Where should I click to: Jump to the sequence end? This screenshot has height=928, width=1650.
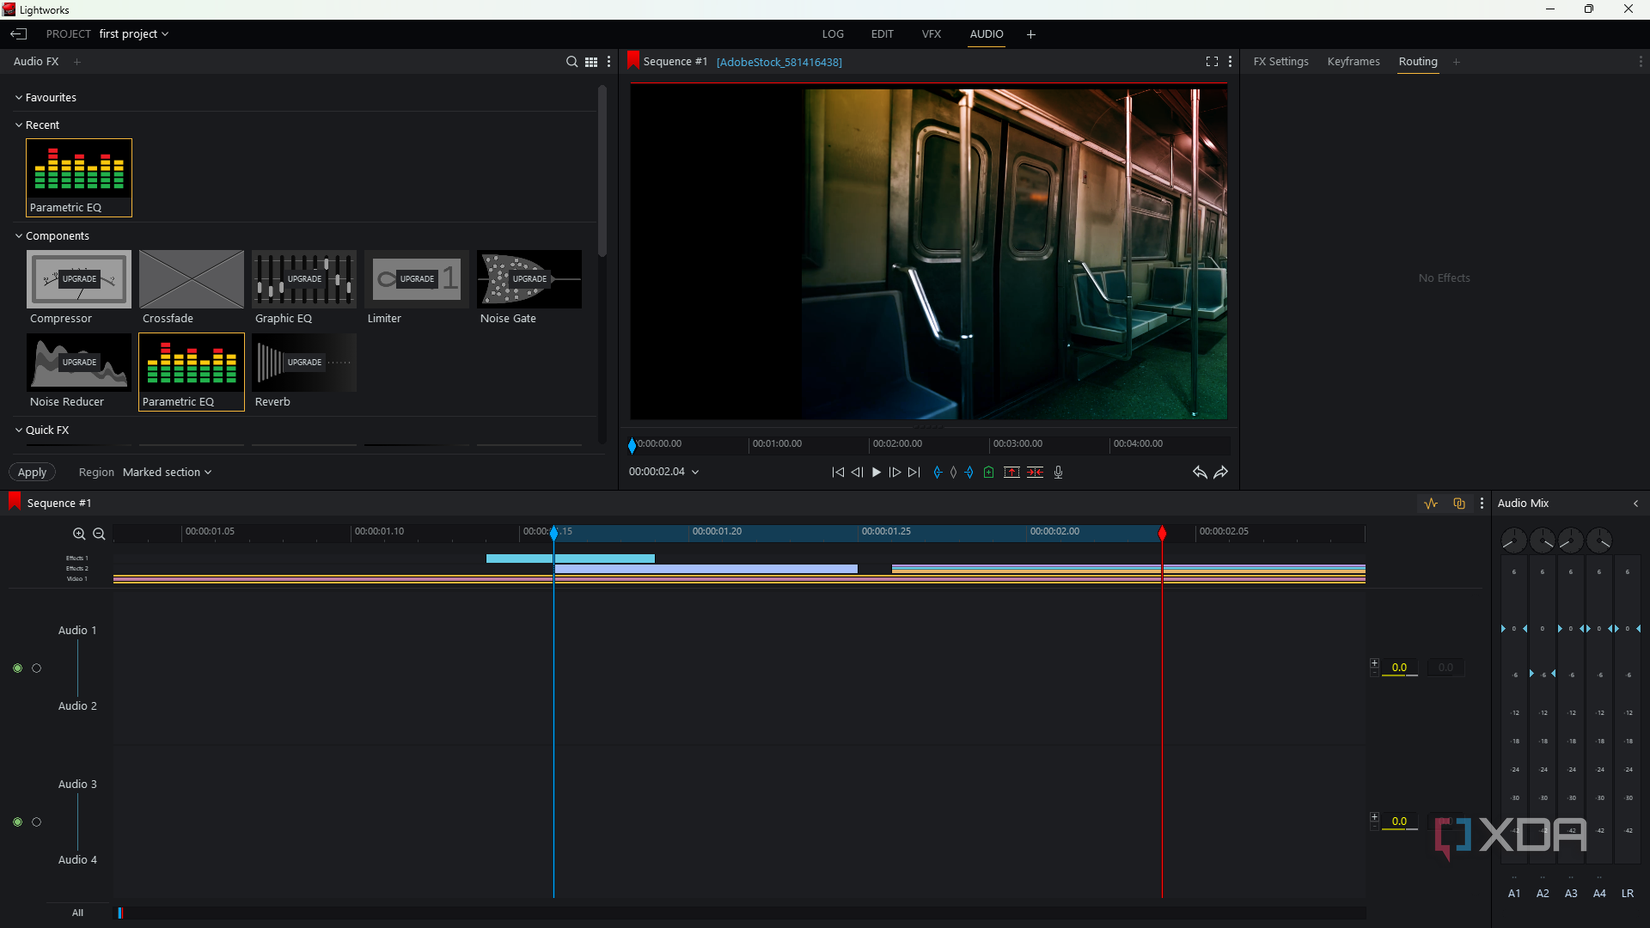914,472
